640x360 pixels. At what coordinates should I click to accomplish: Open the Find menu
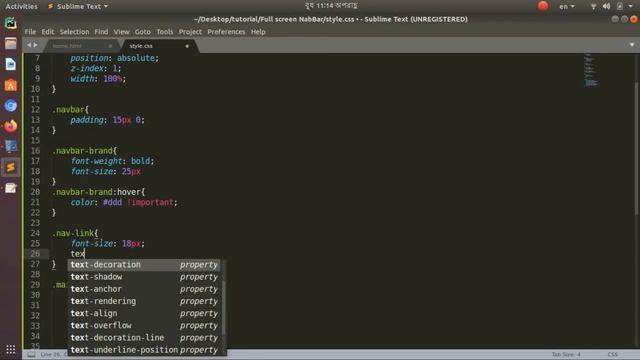pos(101,32)
